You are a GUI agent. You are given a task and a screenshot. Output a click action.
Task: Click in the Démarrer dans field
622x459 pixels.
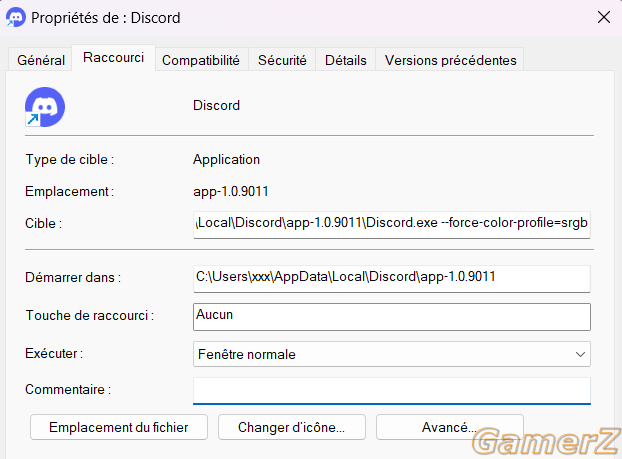[x=392, y=279]
